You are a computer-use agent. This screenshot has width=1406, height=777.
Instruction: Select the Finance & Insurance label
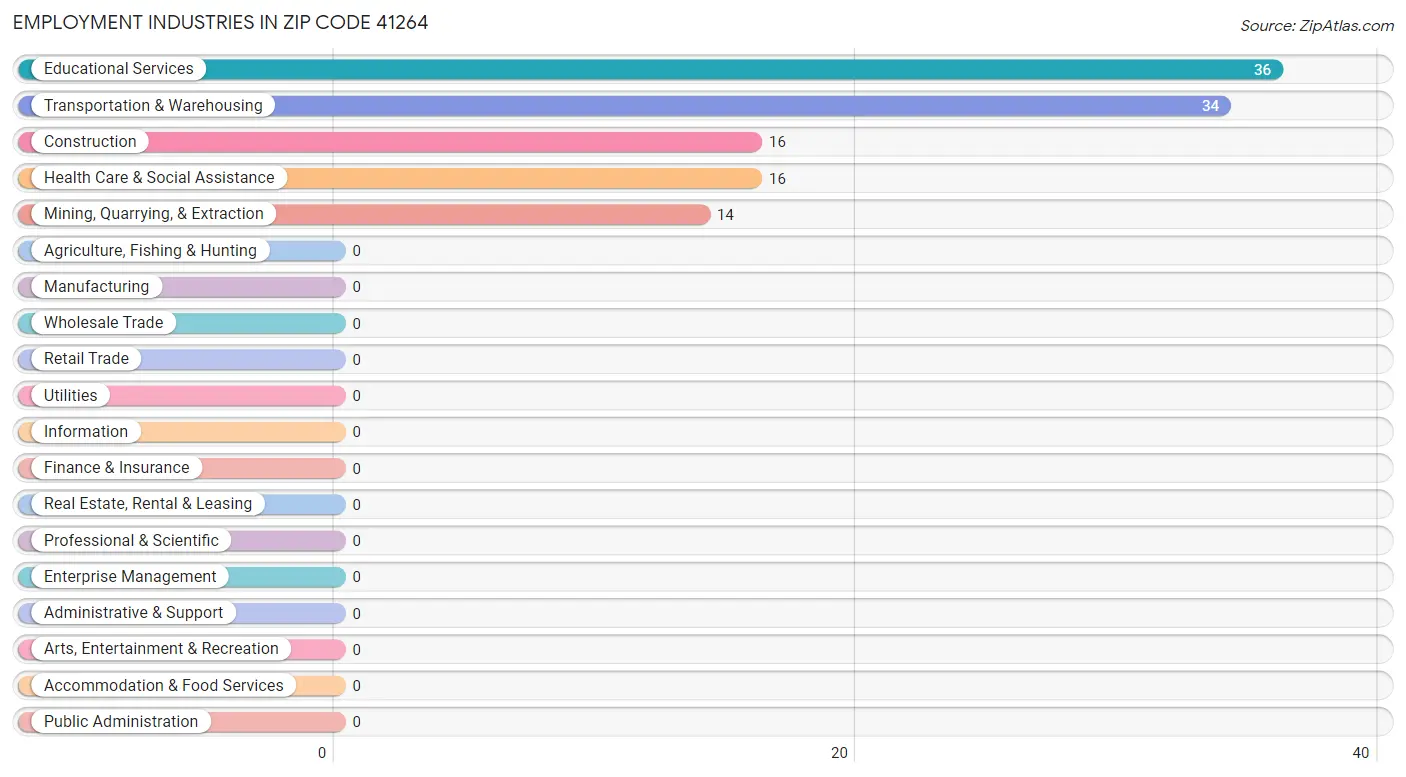click(x=116, y=468)
